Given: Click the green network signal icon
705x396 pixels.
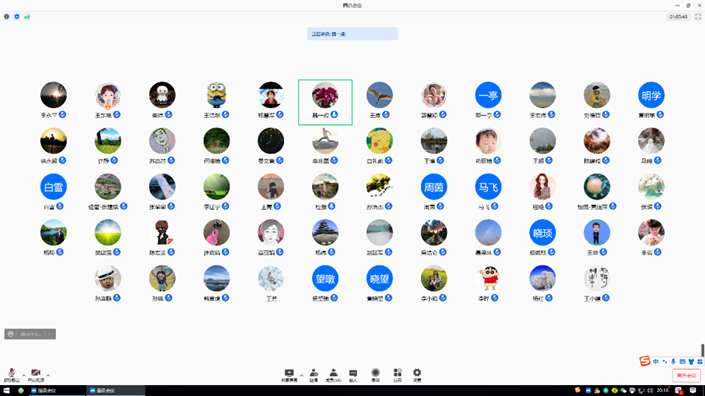Looking at the screenshot, I should [27, 17].
